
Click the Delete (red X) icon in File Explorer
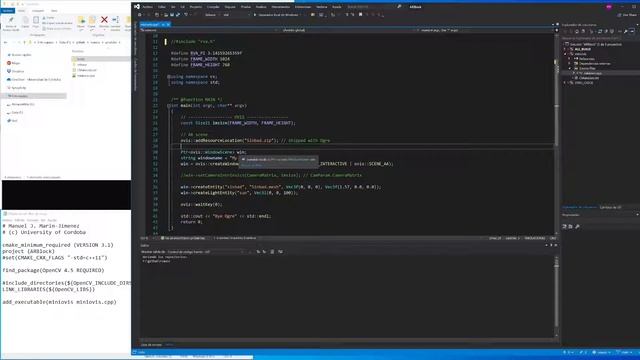coord(104,20)
